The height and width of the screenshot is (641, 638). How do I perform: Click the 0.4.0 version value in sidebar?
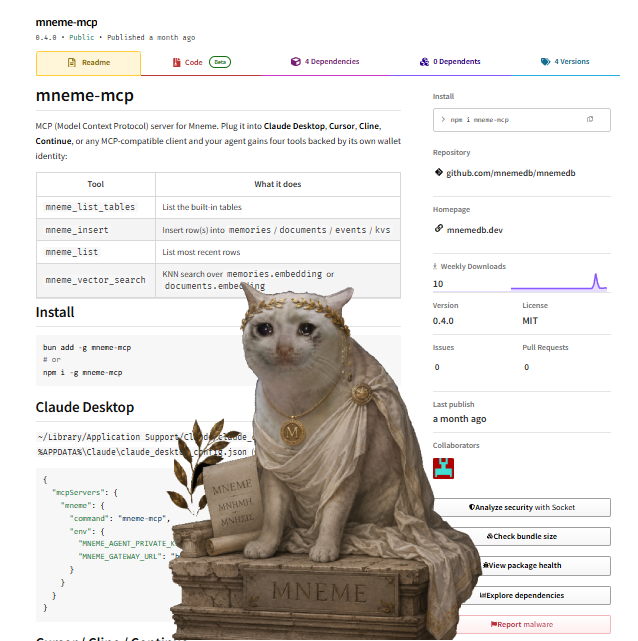pyautogui.click(x=443, y=321)
